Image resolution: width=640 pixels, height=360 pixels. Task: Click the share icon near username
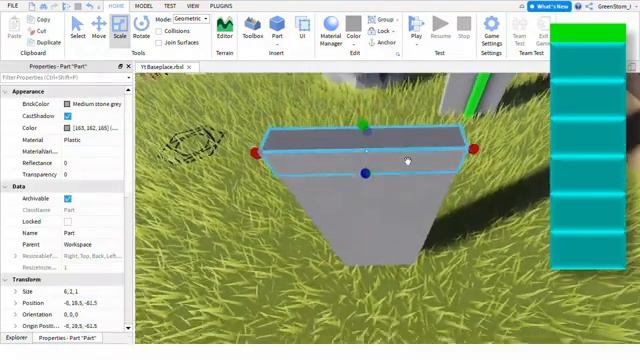click(x=589, y=6)
